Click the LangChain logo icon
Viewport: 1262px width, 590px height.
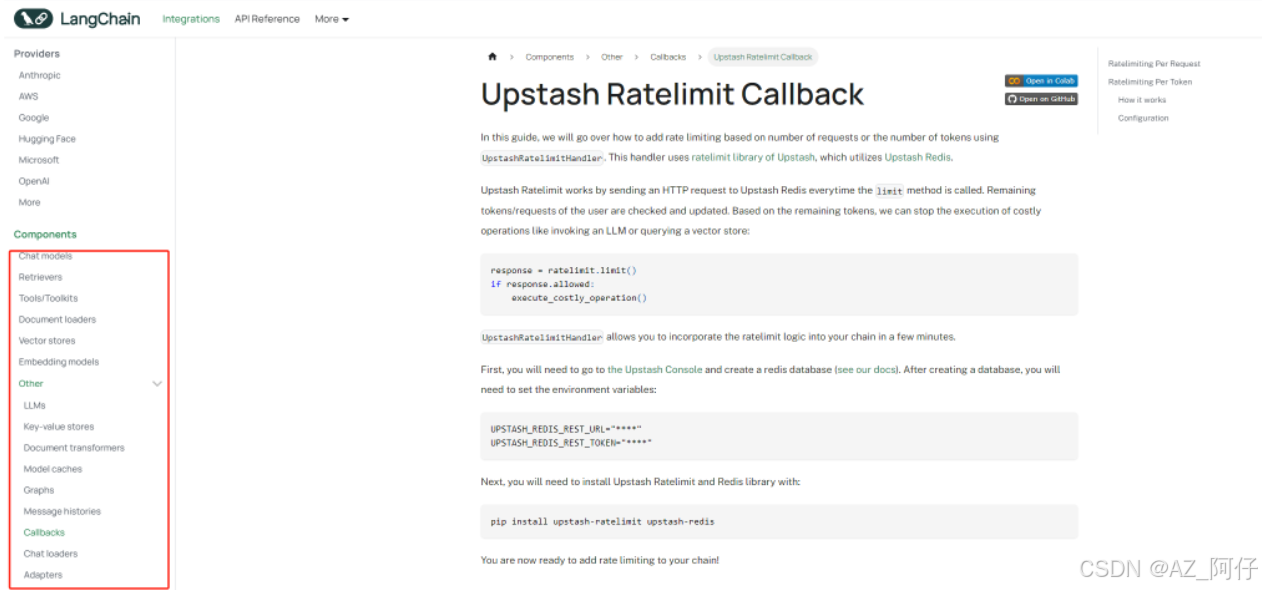tap(32, 18)
